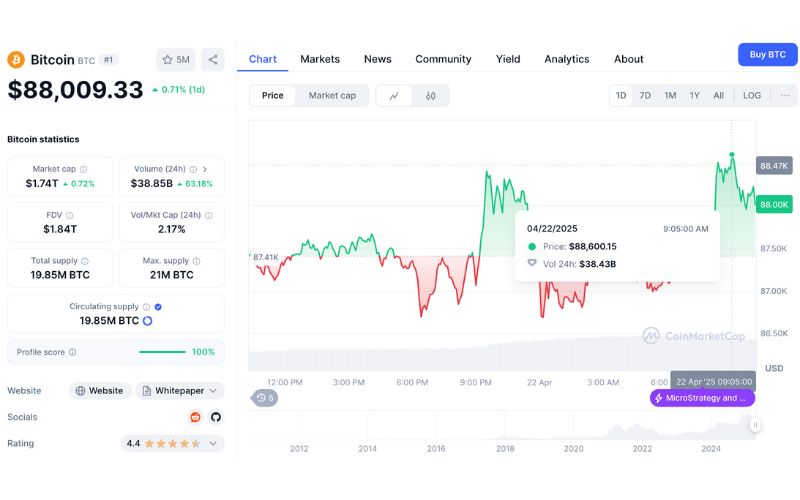Click the FDV info icon
The width and height of the screenshot is (800, 500).
pyautogui.click(x=69, y=215)
